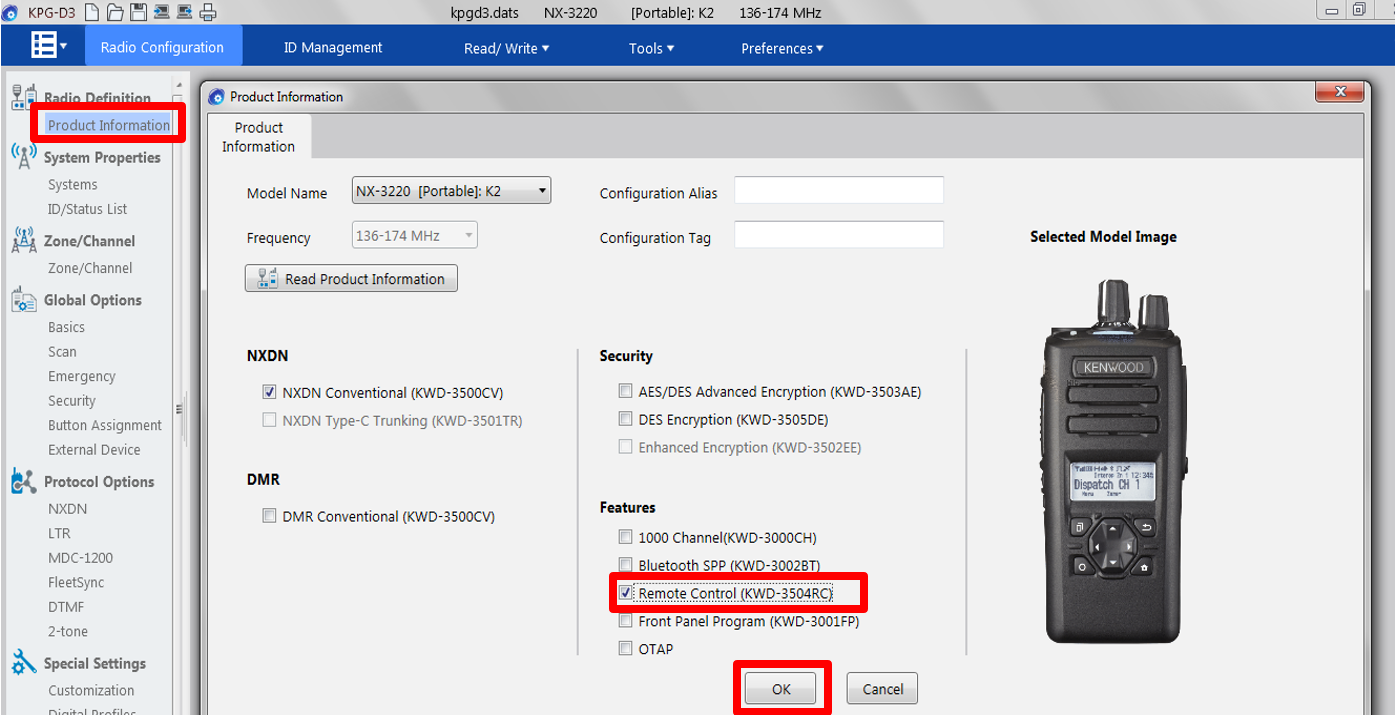This screenshot has height=715, width=1395.
Task: Enable DMR Conventional (KWD-3500CV) checkbox
Action: (269, 516)
